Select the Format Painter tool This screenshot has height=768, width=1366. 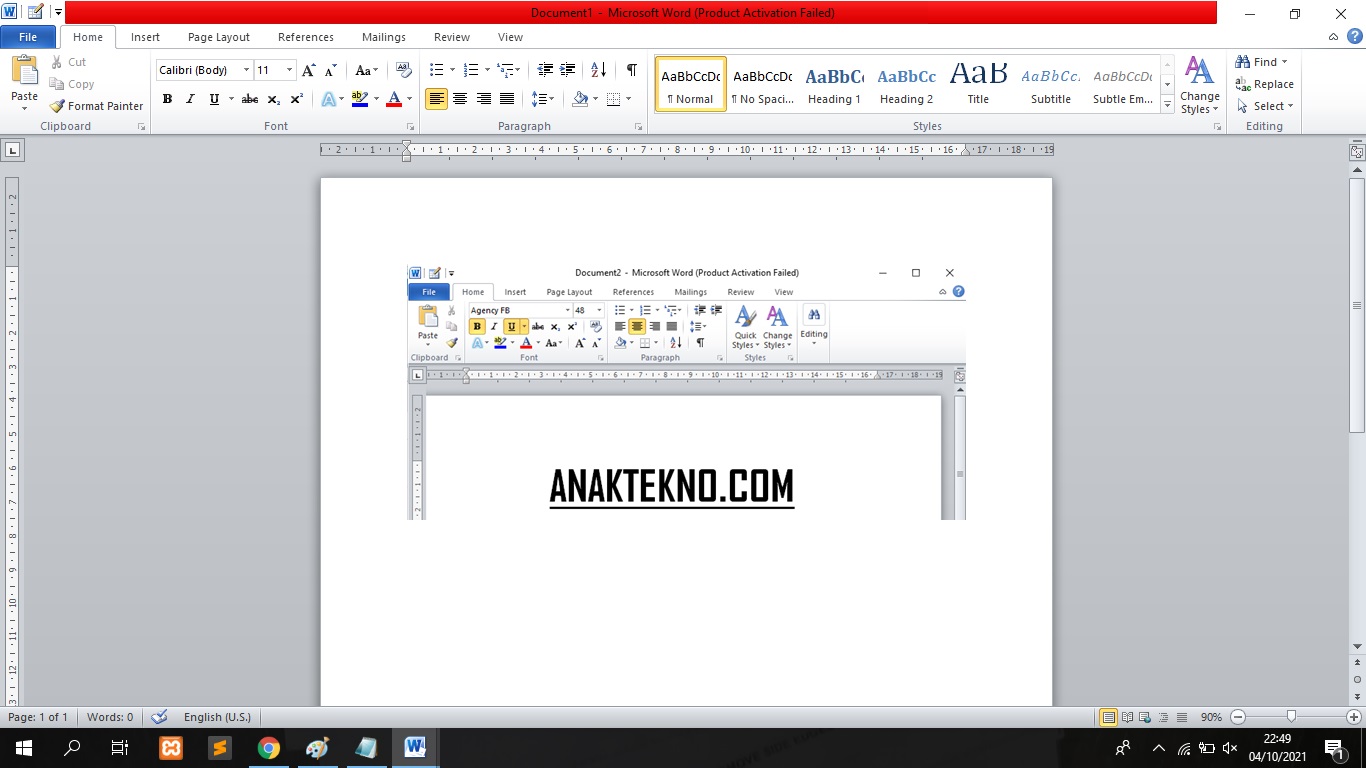tap(96, 105)
